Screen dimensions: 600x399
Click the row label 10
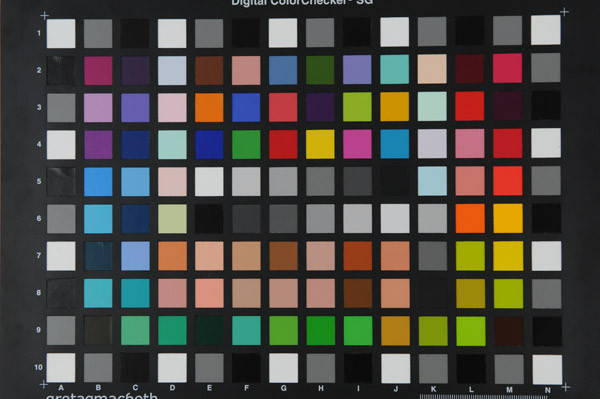[38, 367]
